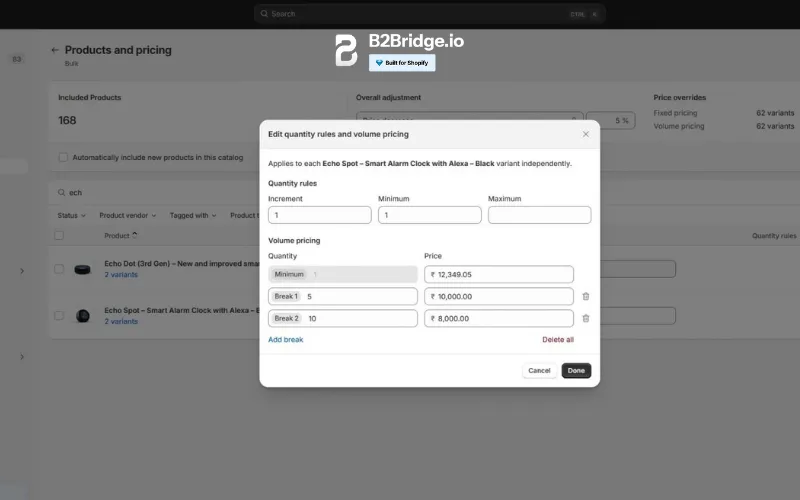The height and width of the screenshot is (500, 800).
Task: Click the Done button
Action: click(576, 370)
